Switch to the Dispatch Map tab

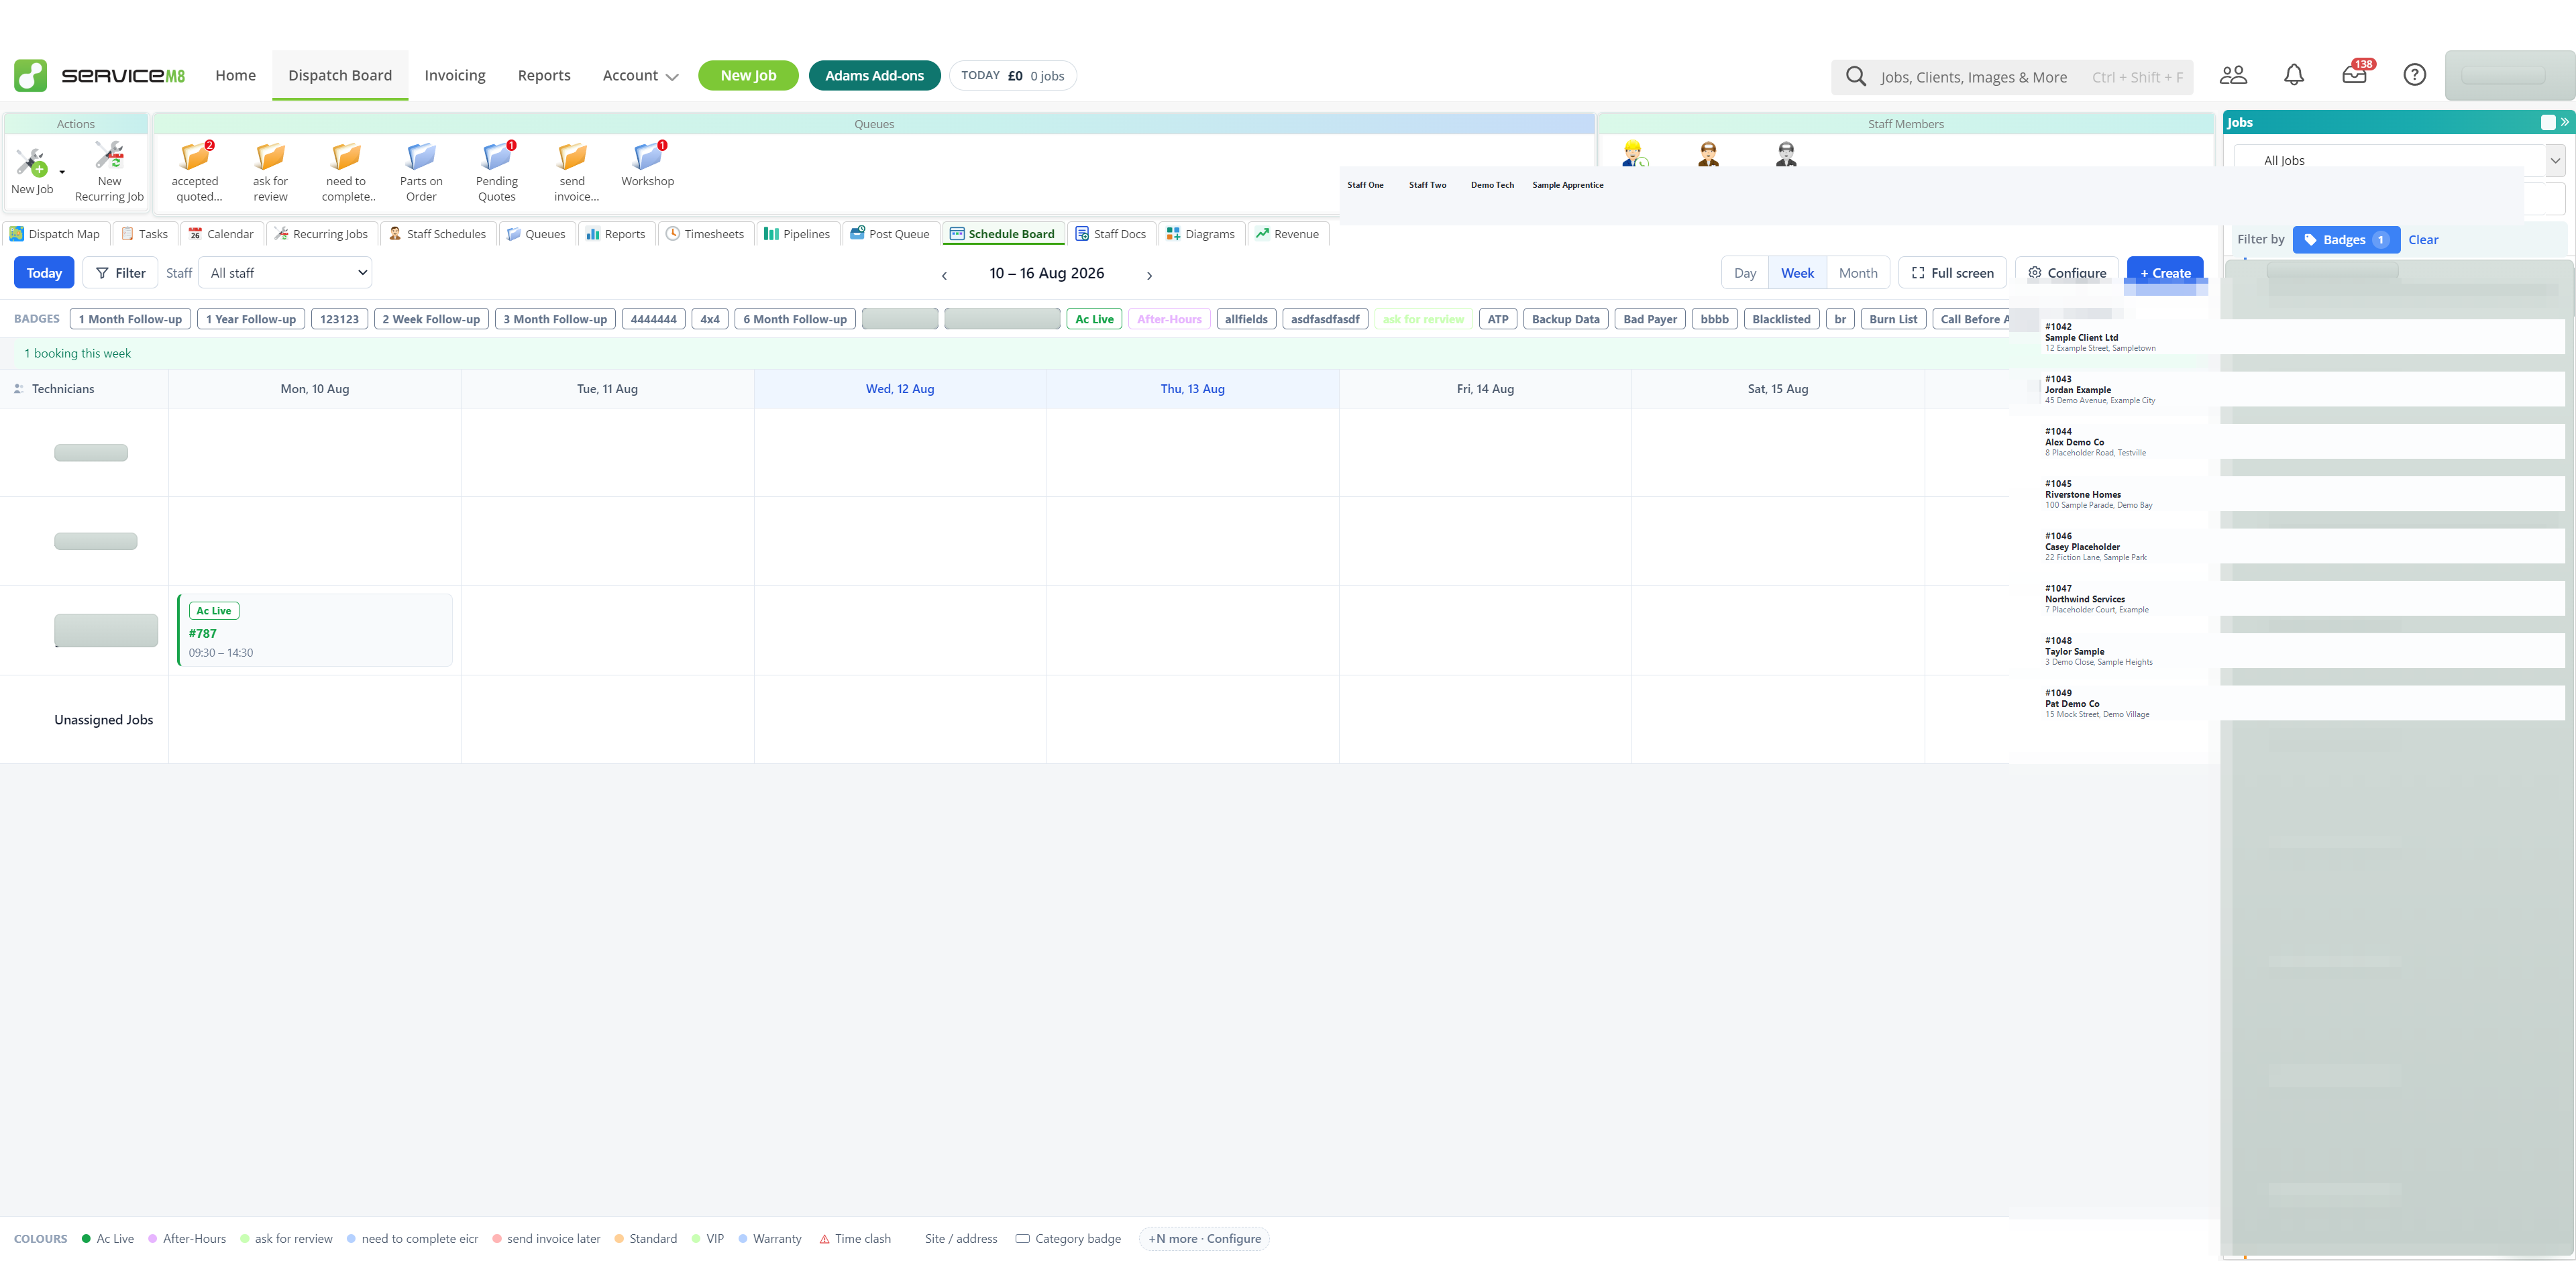tap(55, 234)
